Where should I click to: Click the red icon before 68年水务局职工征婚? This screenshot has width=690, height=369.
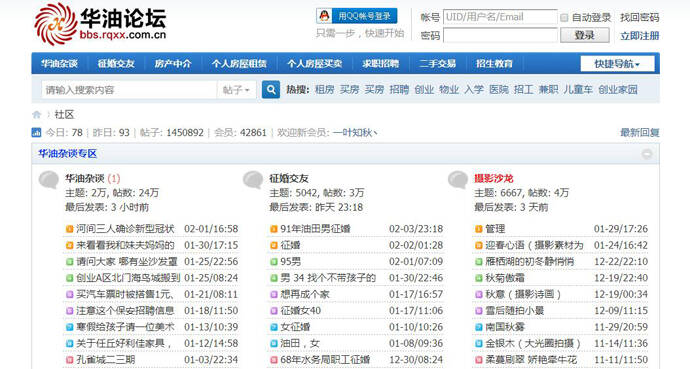[274, 360]
